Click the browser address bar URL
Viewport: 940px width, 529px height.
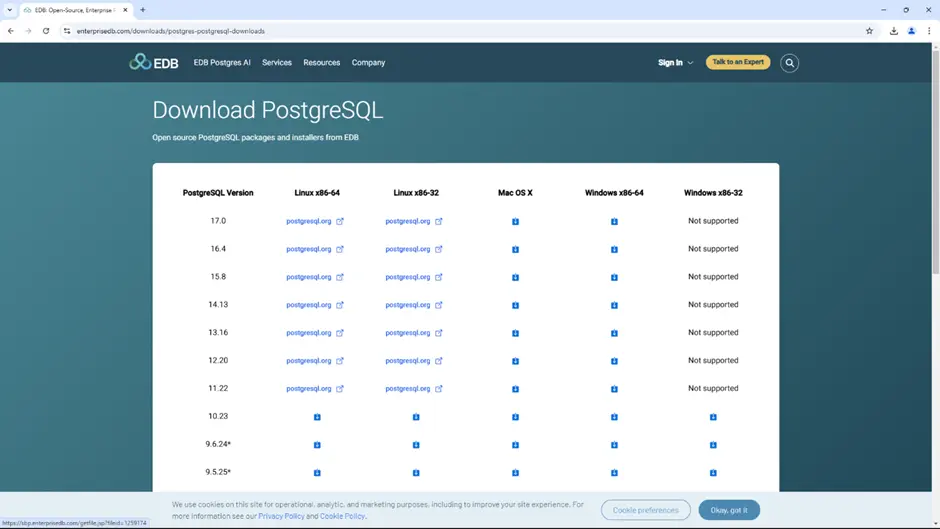pyautogui.click(x=170, y=31)
